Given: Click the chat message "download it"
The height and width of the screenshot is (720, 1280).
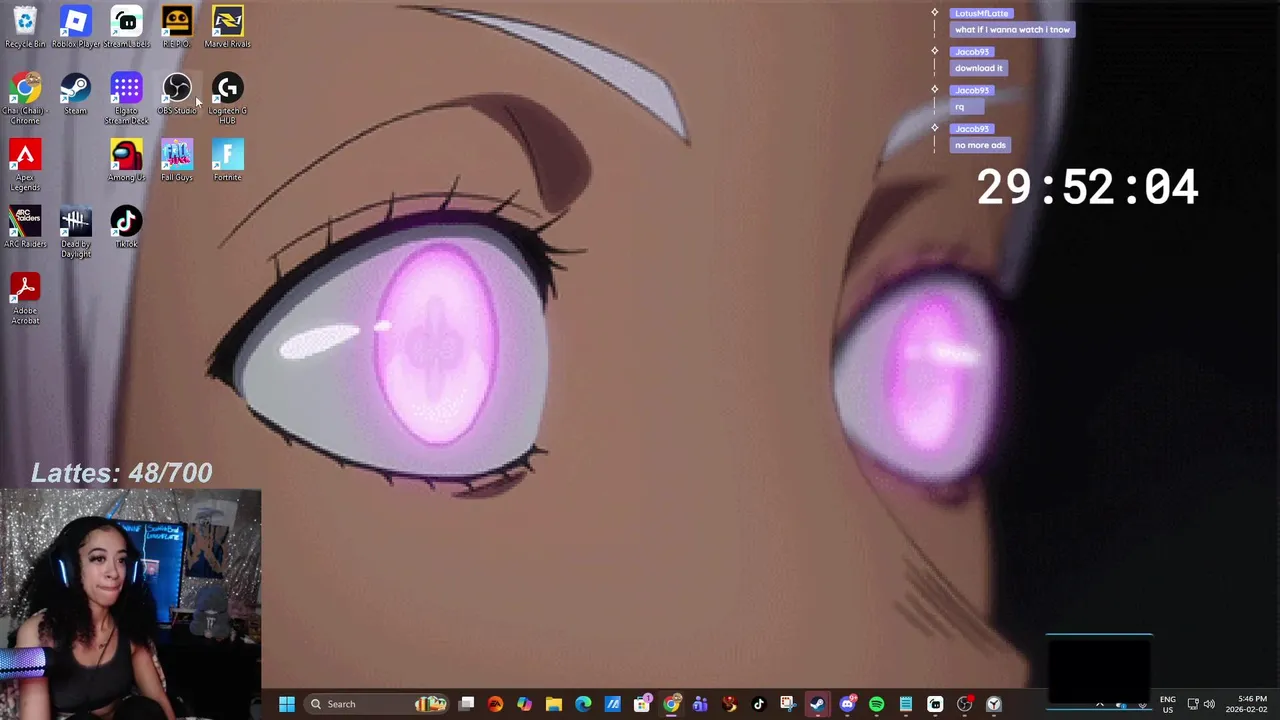Looking at the screenshot, I should click(978, 68).
